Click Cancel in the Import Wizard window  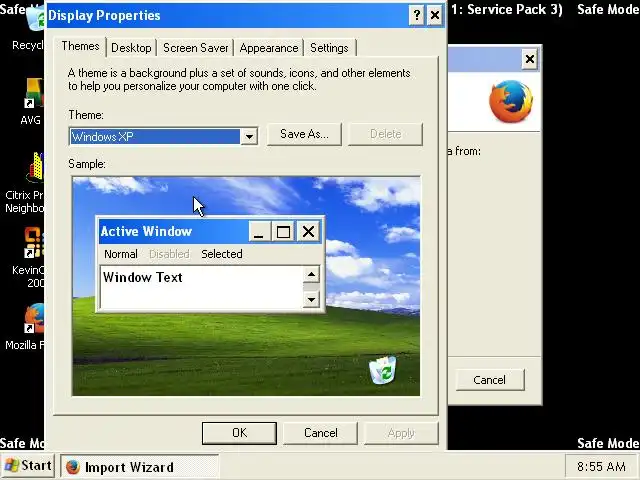(x=490, y=380)
